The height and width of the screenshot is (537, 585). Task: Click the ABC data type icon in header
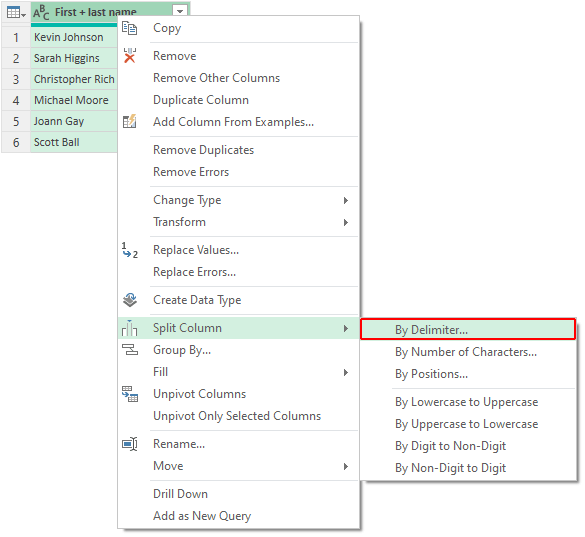tap(41, 12)
